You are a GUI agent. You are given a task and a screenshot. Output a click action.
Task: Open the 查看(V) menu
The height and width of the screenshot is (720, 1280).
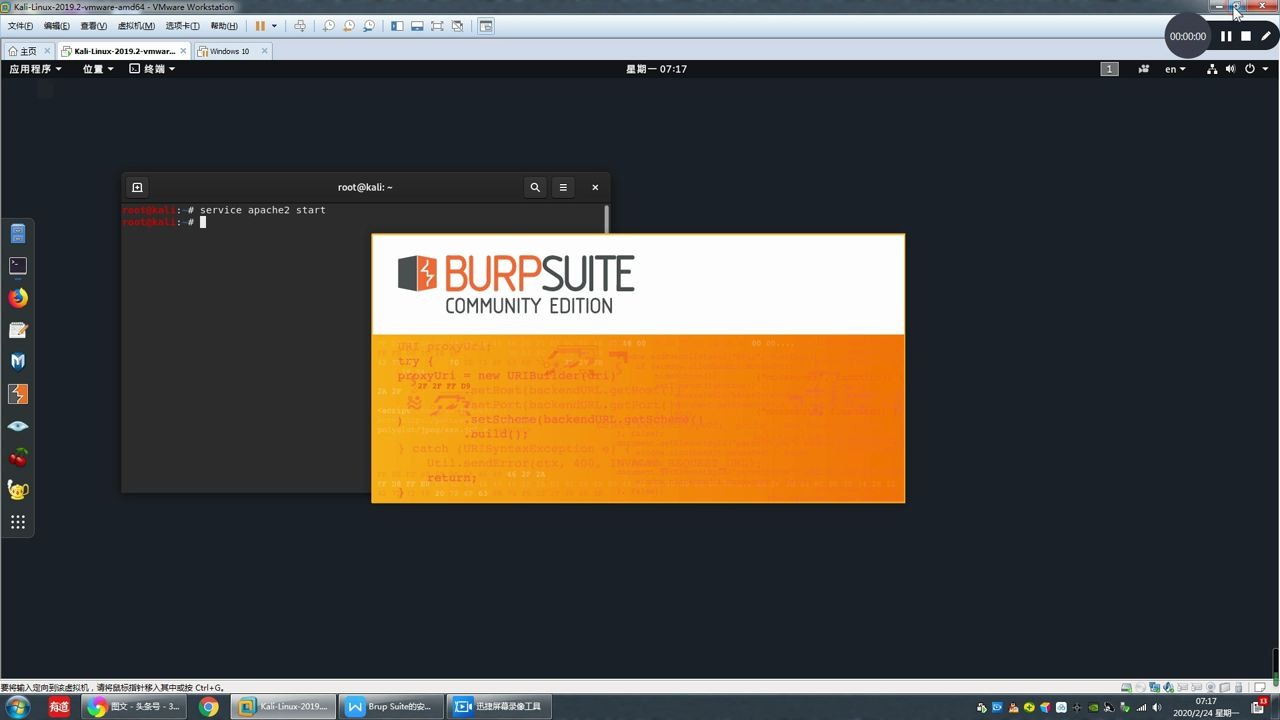(94, 26)
